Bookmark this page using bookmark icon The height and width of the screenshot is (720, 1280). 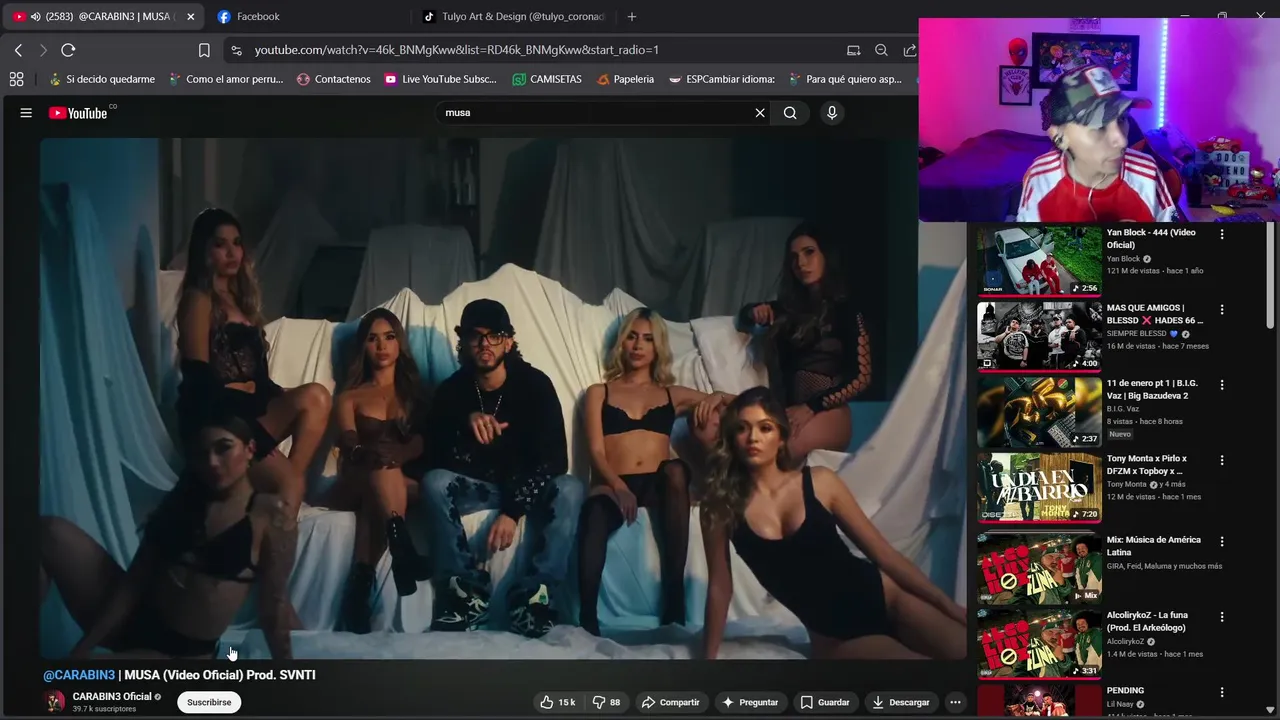tap(204, 50)
